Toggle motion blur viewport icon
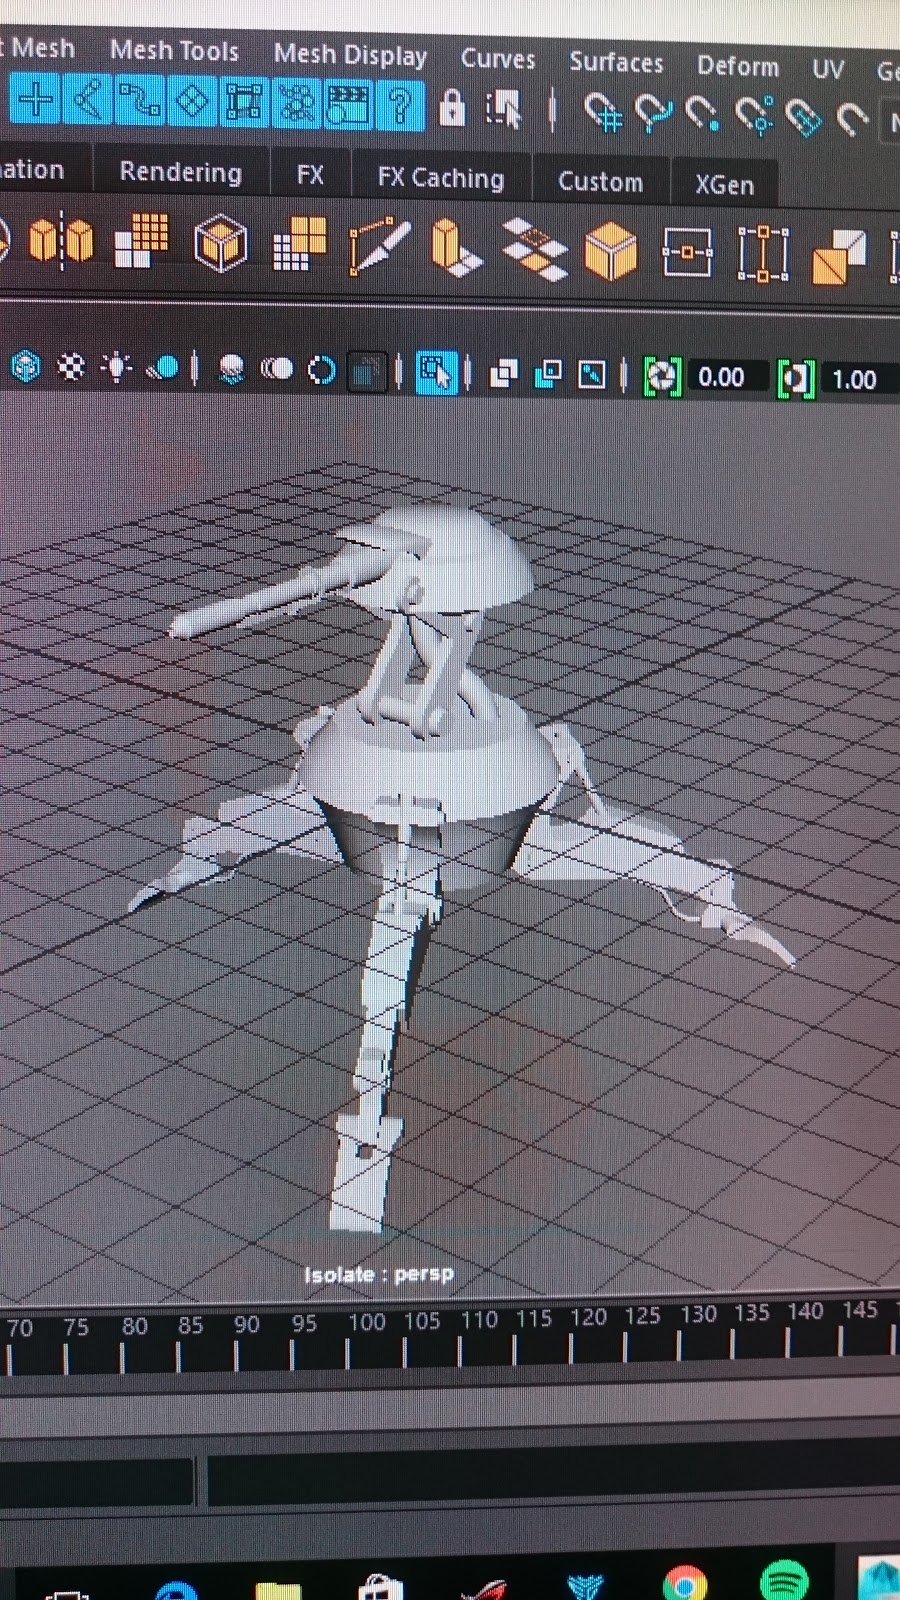This screenshot has height=1600, width=900. (x=276, y=371)
